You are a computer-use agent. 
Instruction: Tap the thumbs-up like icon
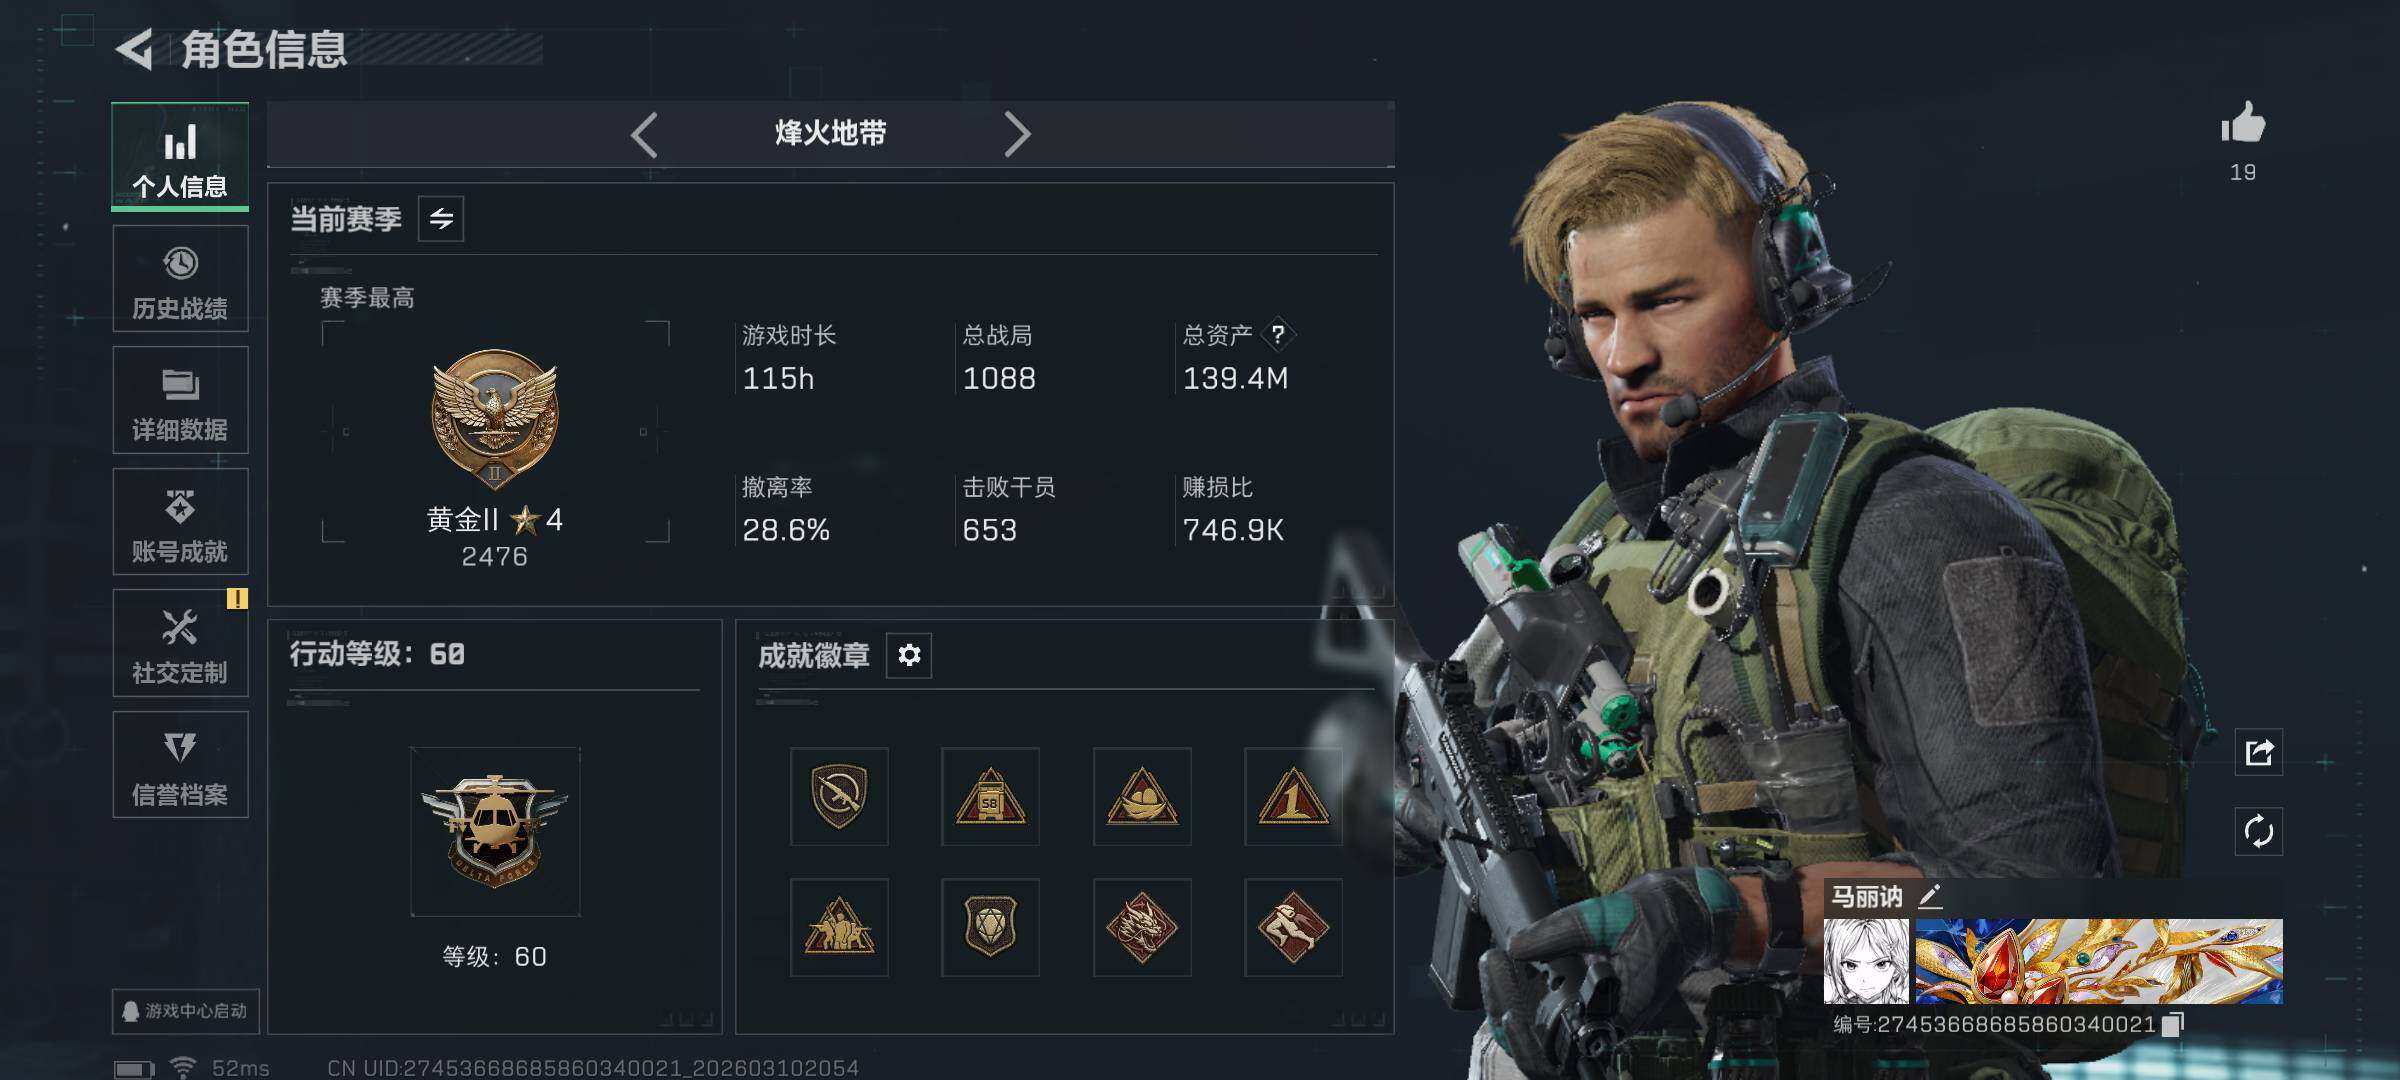[2243, 124]
